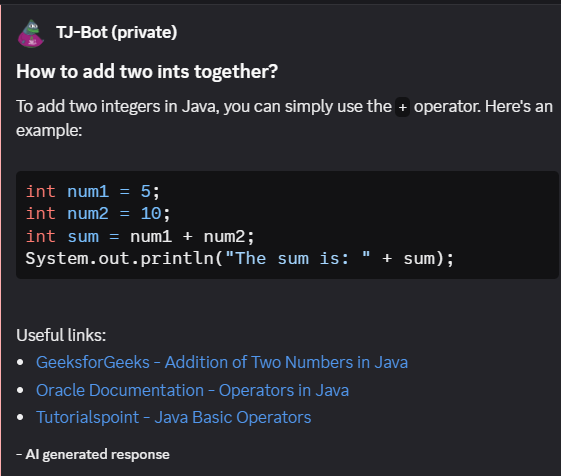
Task: Click the bullet beside the Tutorialspoint link
Action: pos(20,417)
